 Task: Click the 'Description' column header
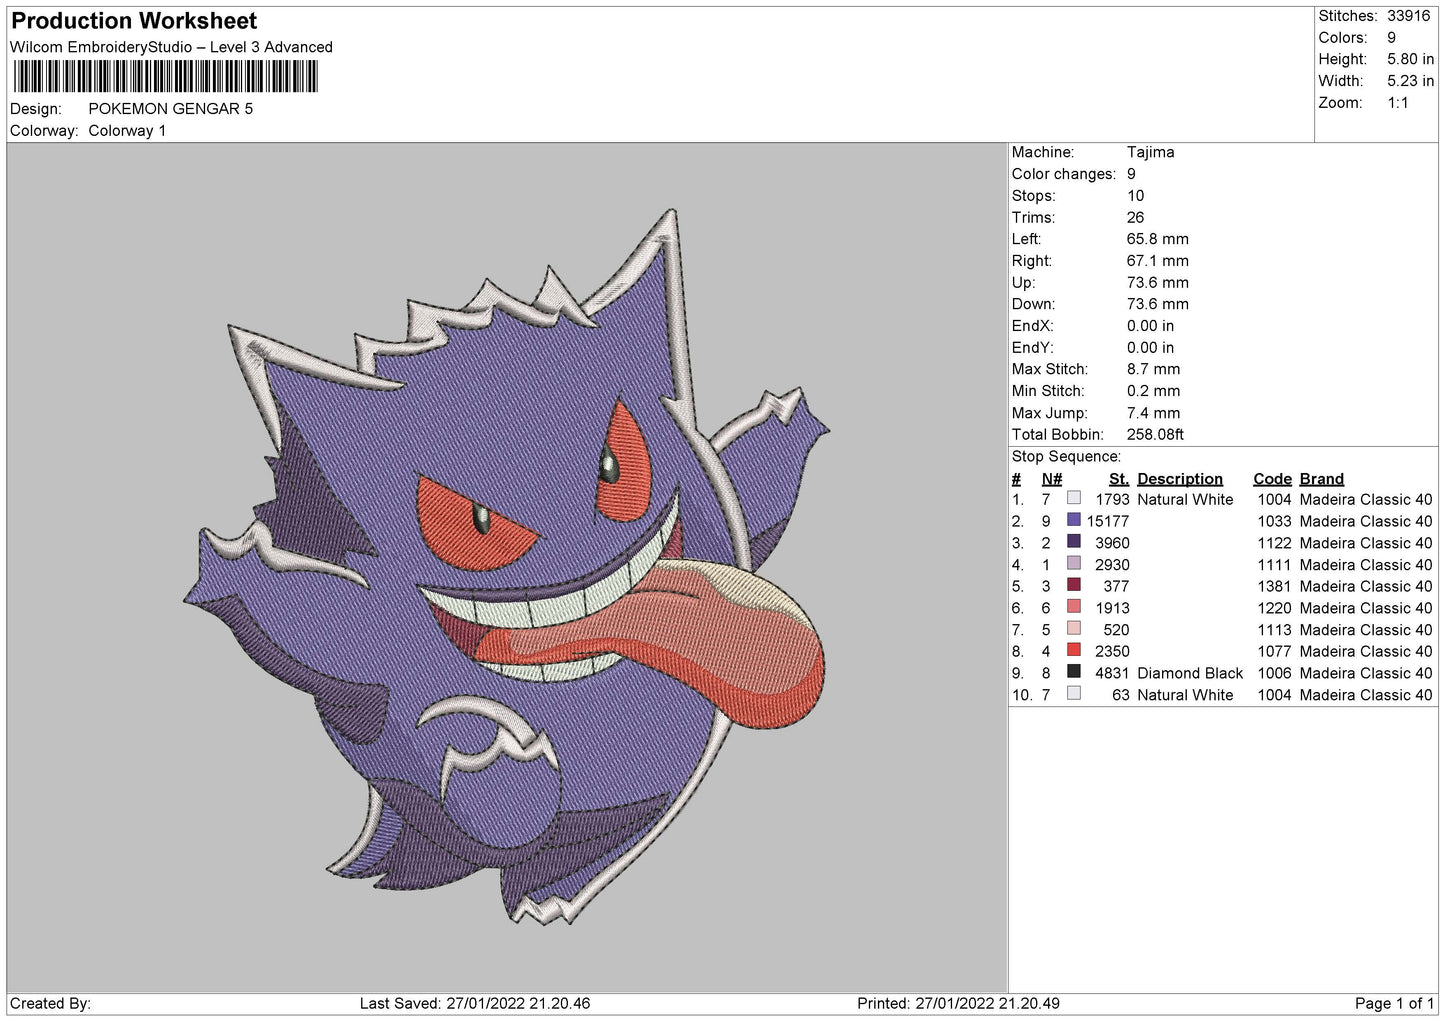[x=1180, y=479]
